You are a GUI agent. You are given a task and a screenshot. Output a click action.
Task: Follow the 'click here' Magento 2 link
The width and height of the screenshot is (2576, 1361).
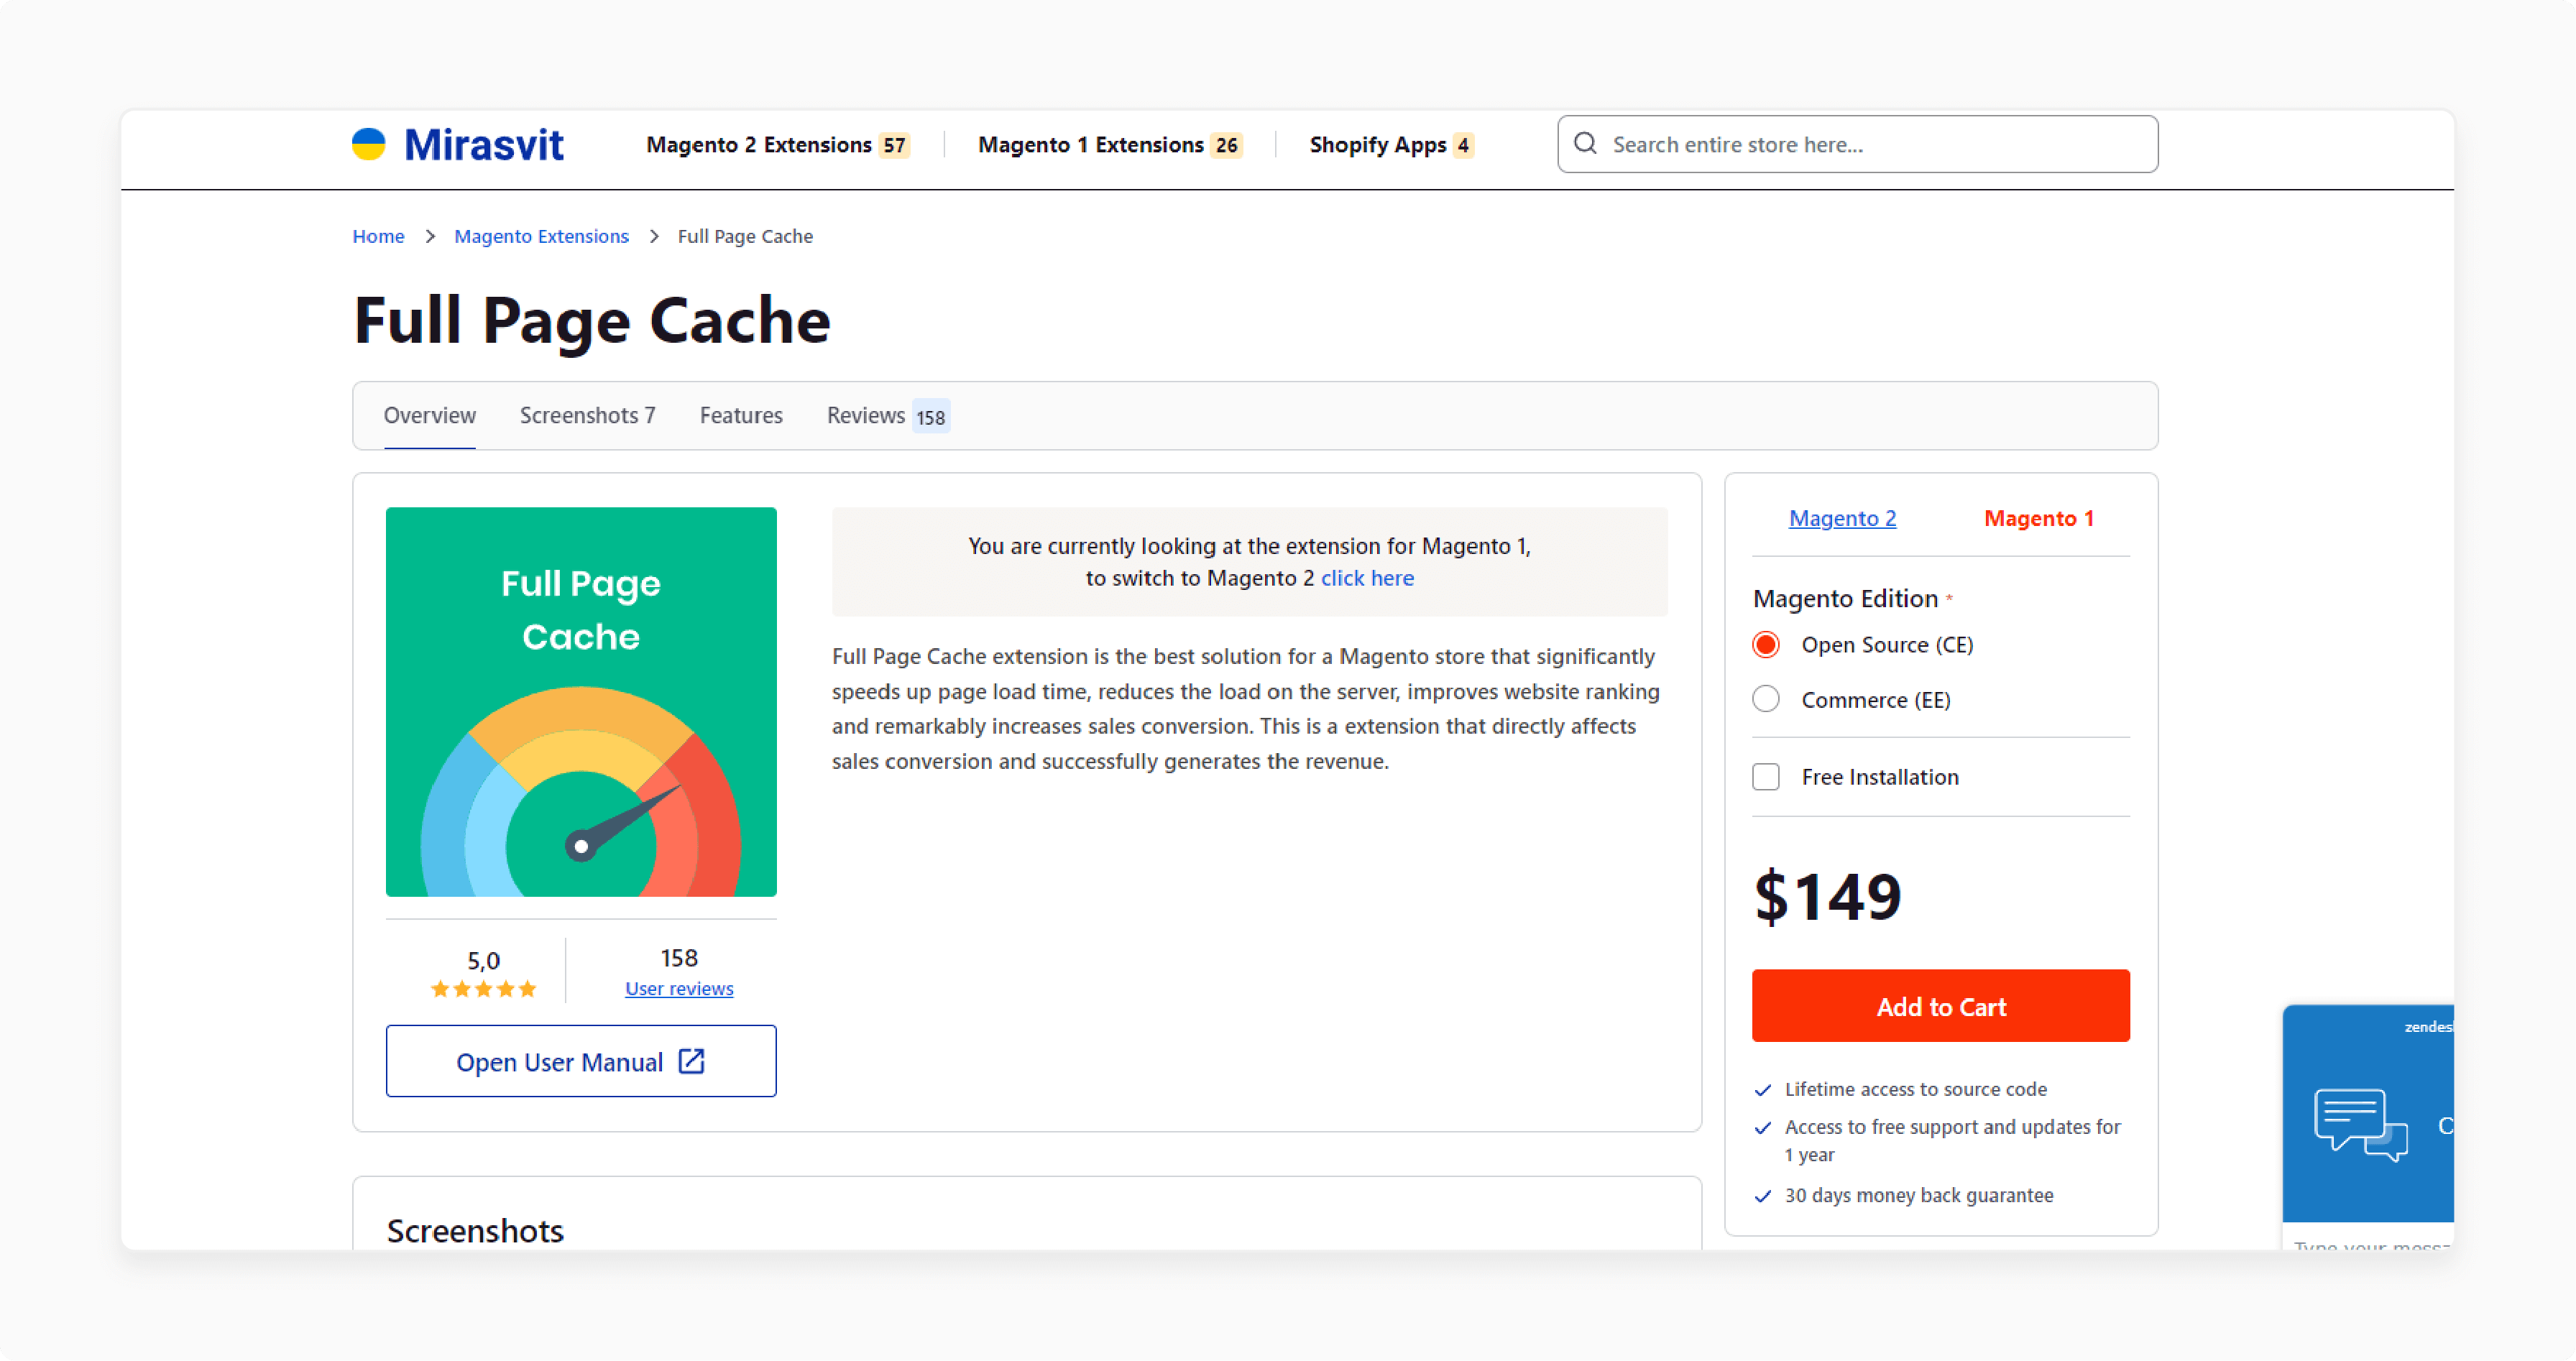pos(1367,578)
